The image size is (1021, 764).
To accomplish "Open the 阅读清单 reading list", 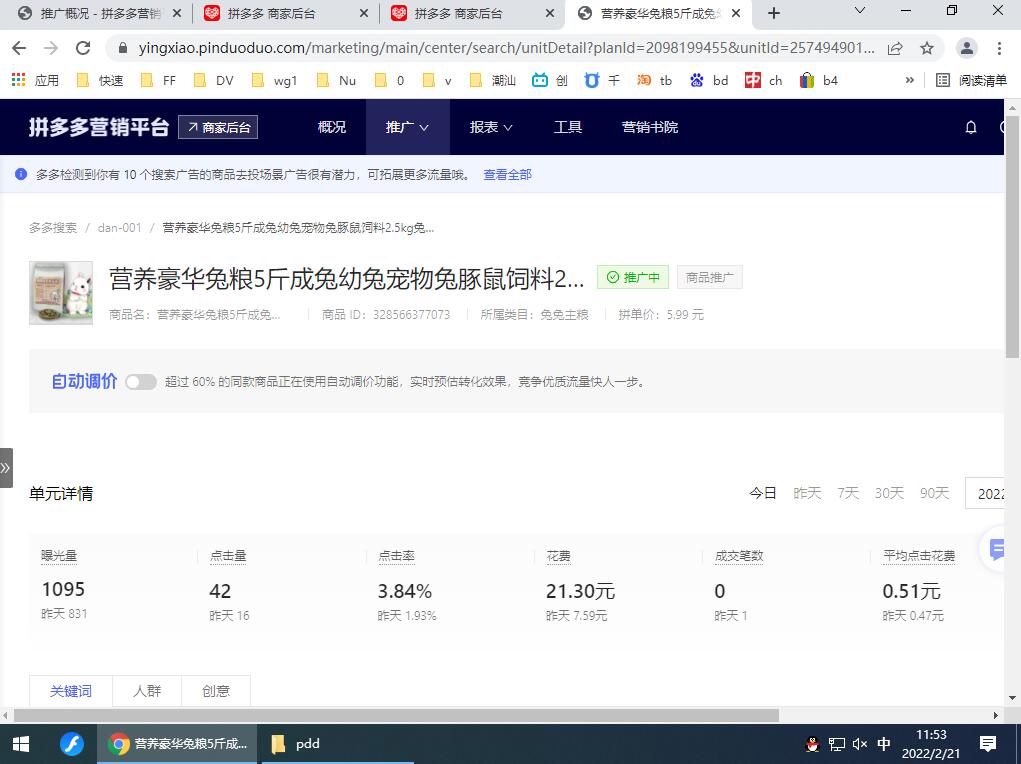I will [972, 80].
